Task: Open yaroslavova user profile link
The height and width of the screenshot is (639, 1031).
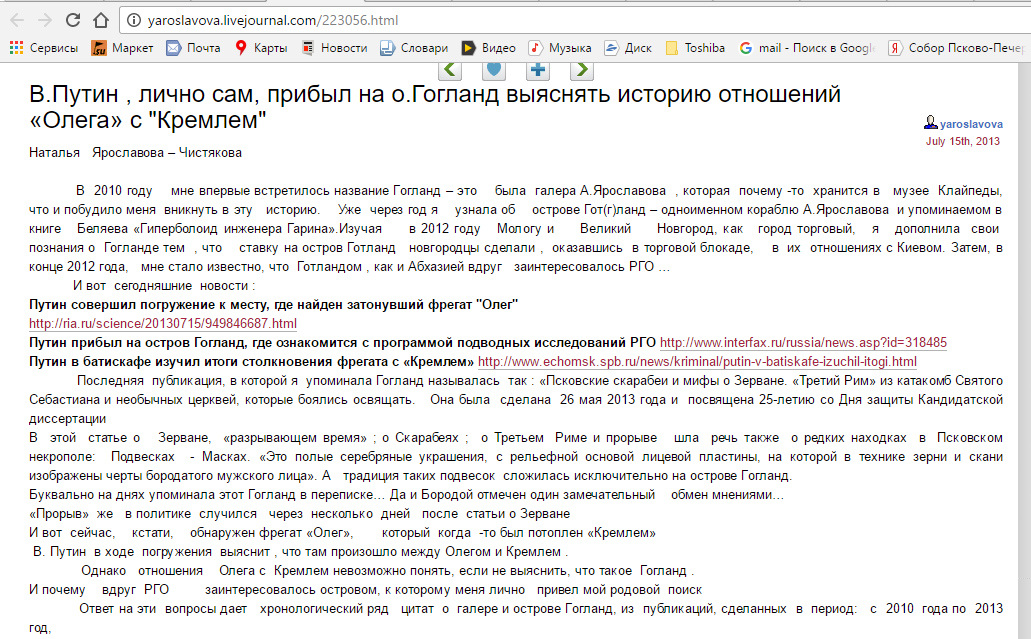Action: click(971, 124)
